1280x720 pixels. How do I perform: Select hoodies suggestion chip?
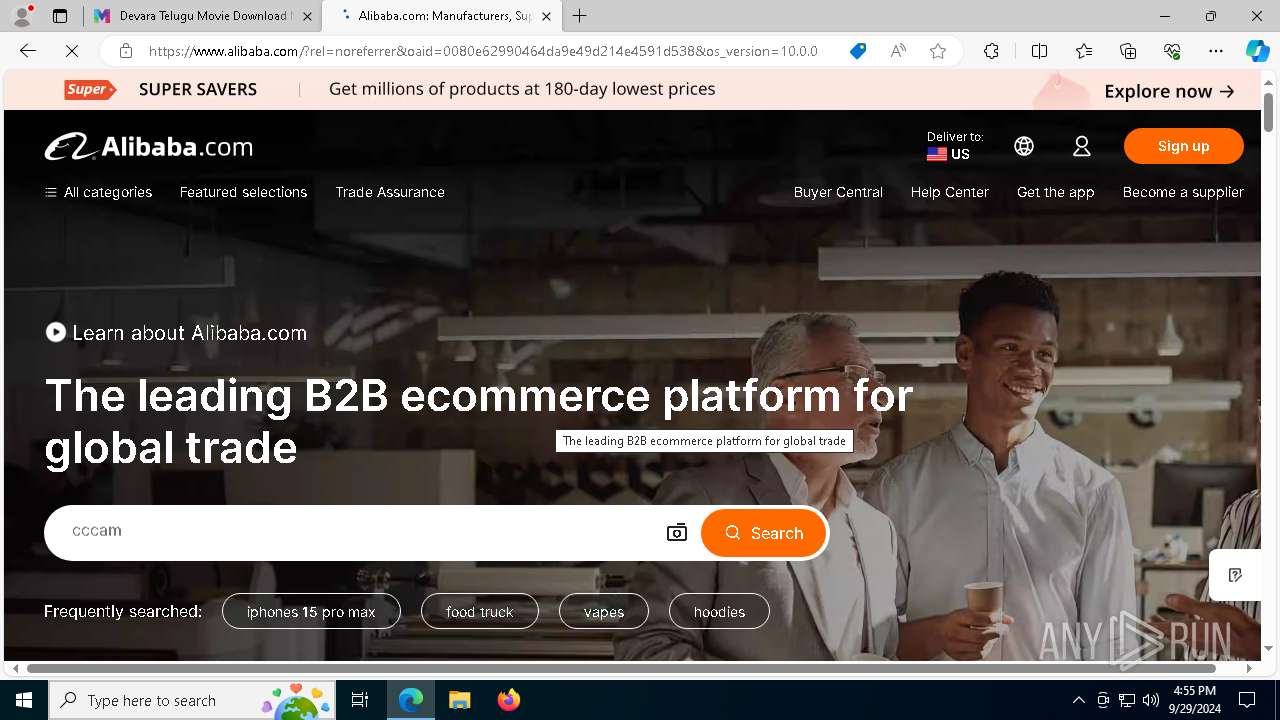(x=719, y=611)
